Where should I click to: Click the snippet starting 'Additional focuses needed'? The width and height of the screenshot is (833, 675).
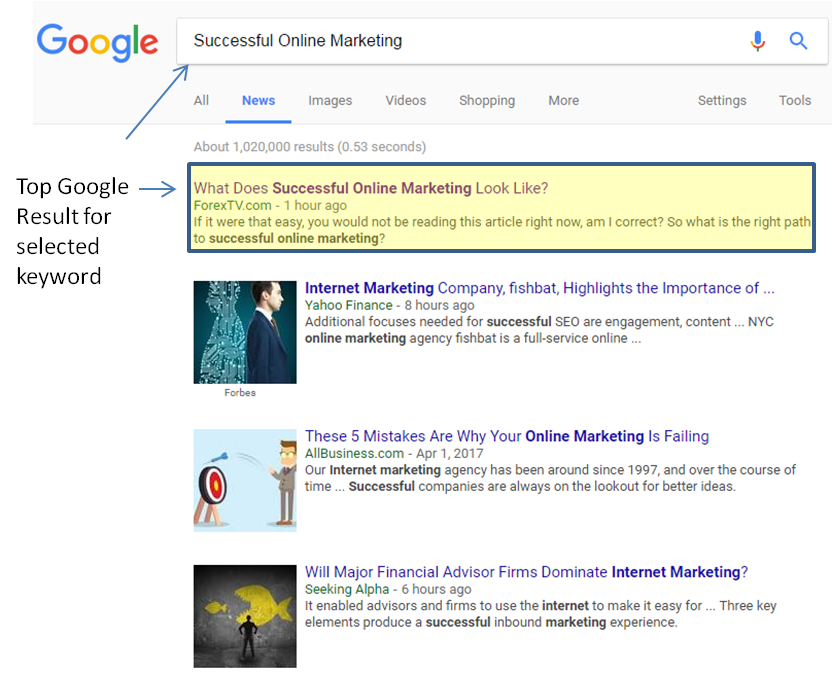click(539, 330)
